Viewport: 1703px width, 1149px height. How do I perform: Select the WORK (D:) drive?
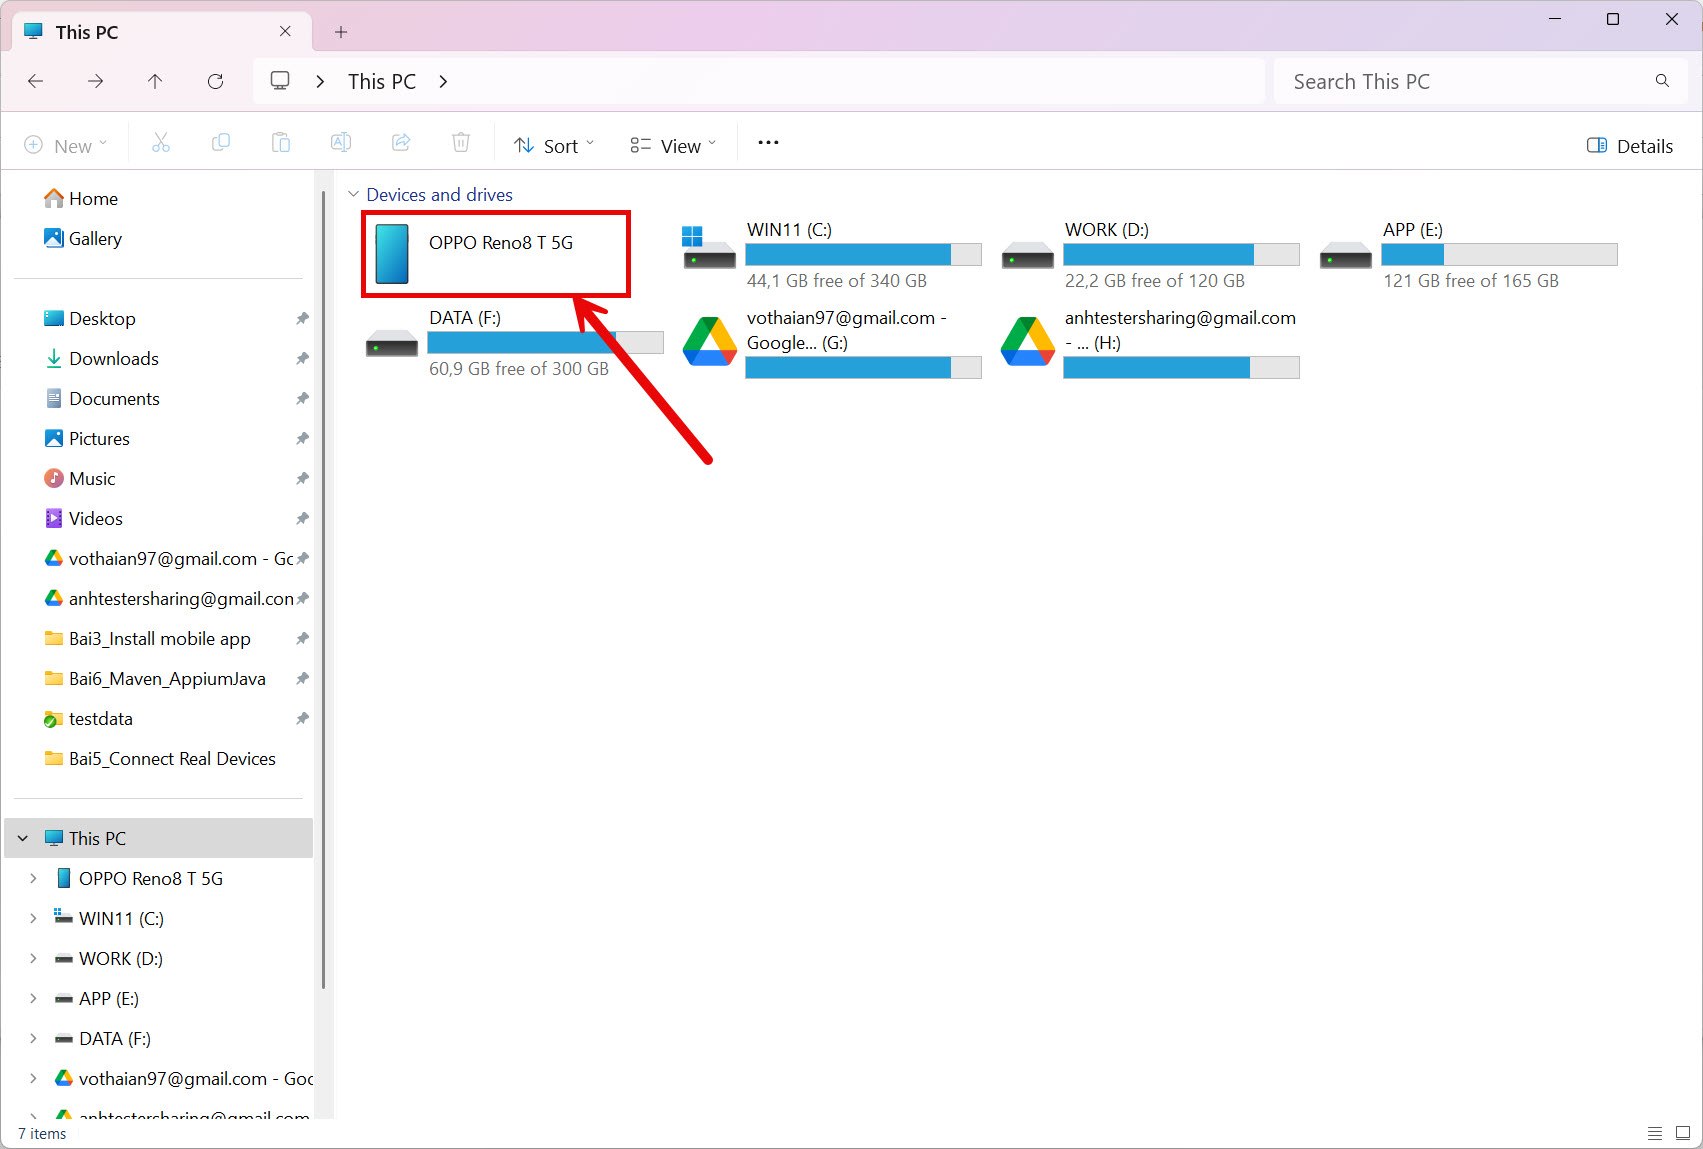[x=1150, y=254]
